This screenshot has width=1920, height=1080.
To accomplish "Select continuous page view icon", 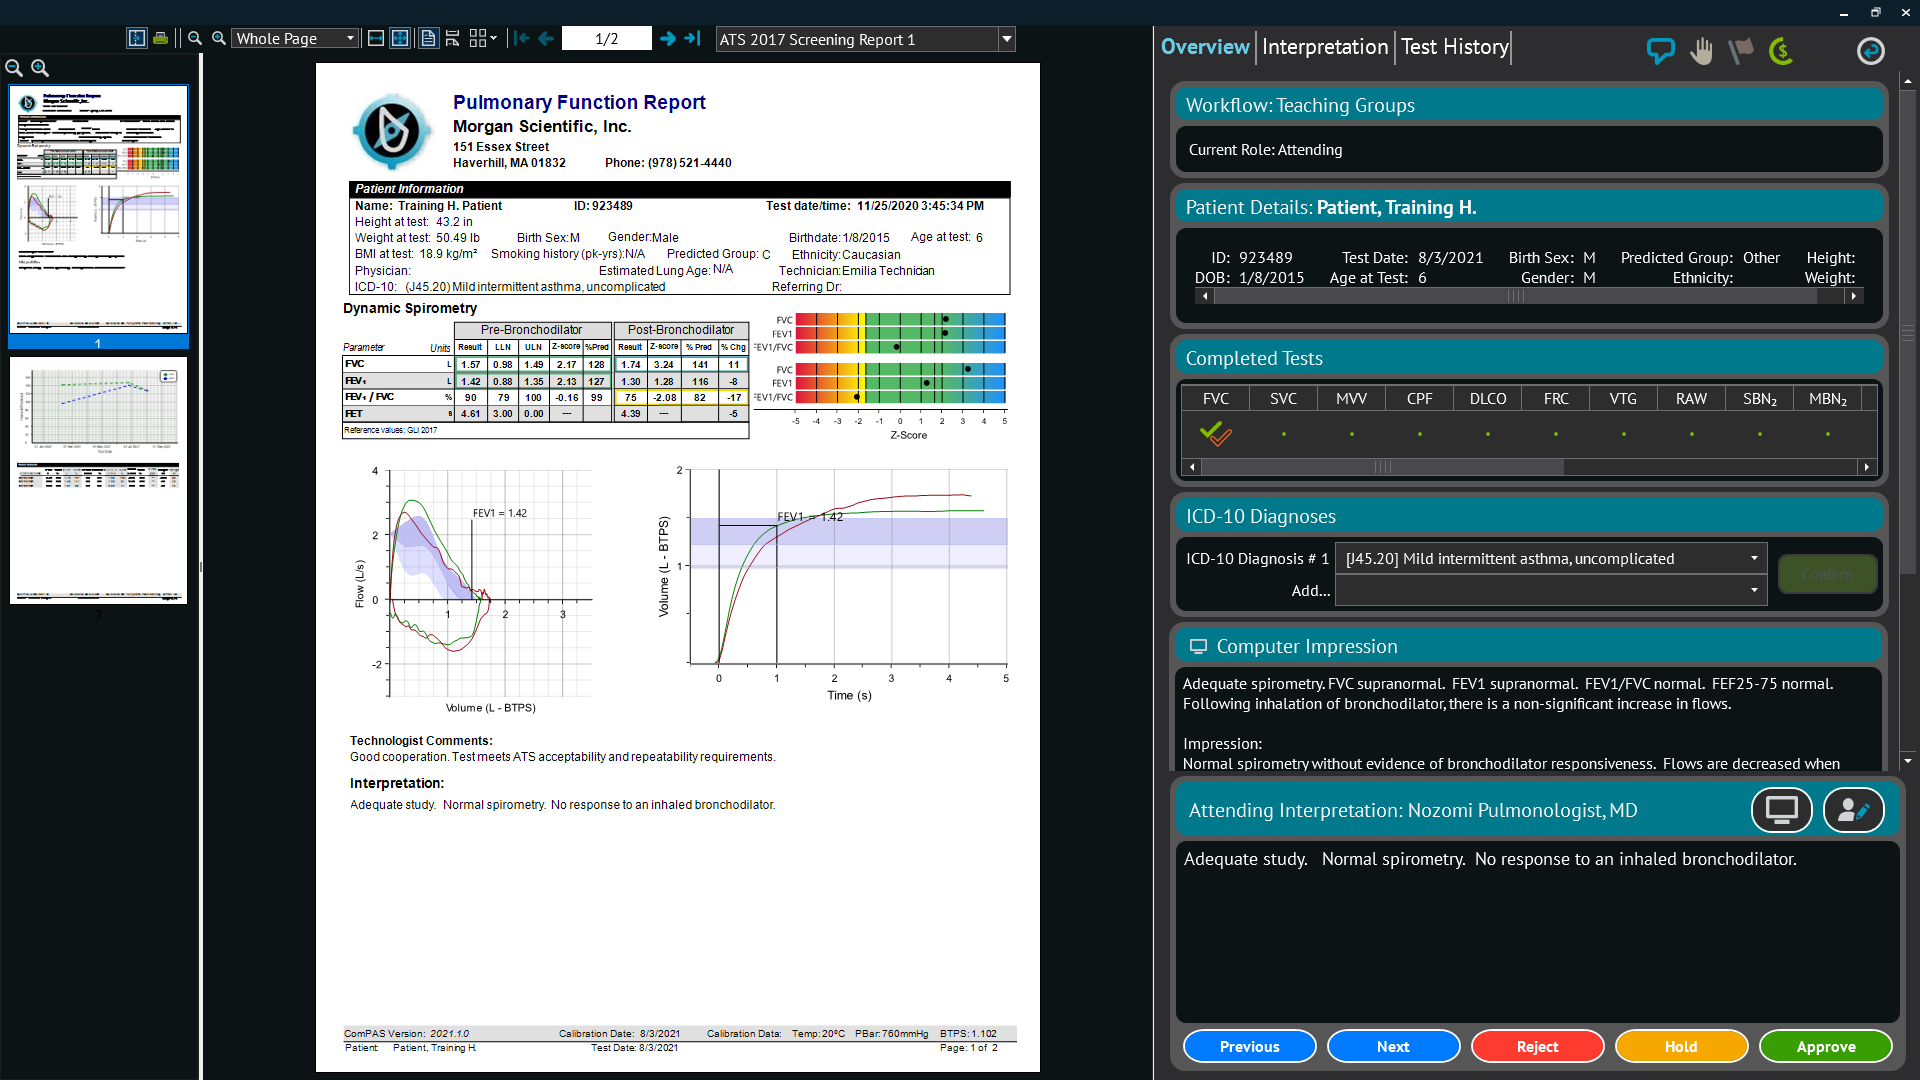I will (x=453, y=38).
